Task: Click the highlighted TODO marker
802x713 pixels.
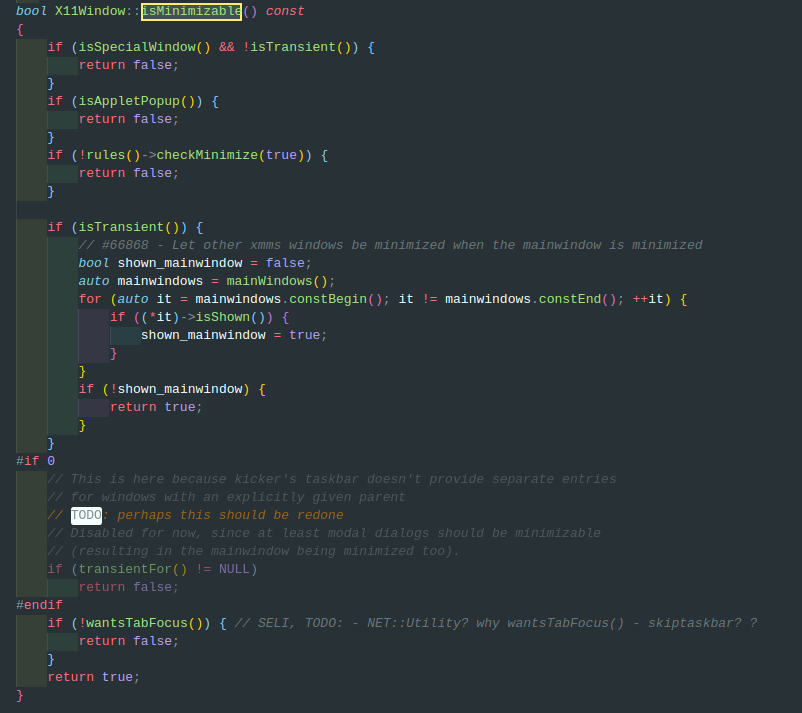Action: [86, 515]
